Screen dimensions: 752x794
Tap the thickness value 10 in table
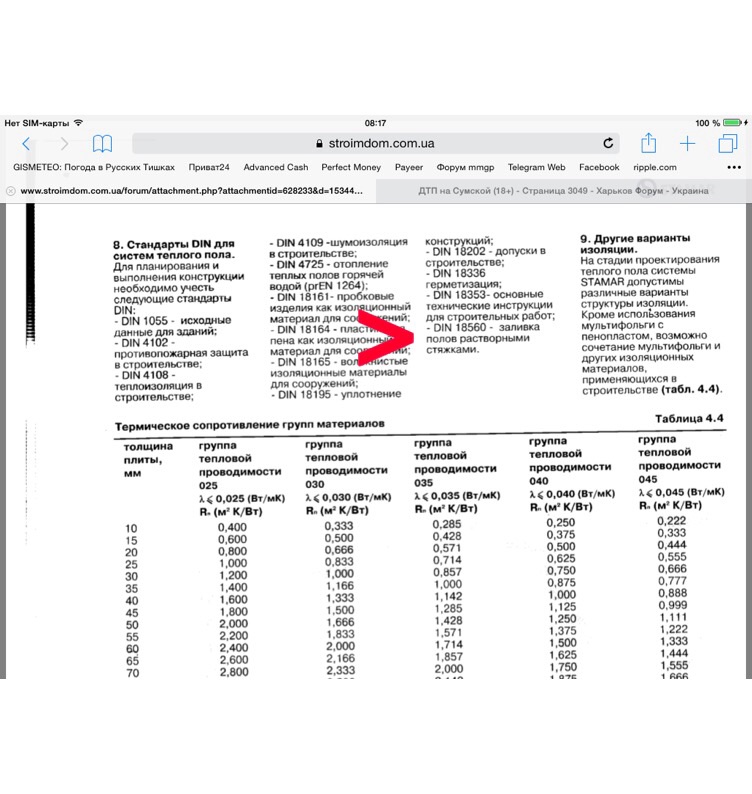coord(131,528)
